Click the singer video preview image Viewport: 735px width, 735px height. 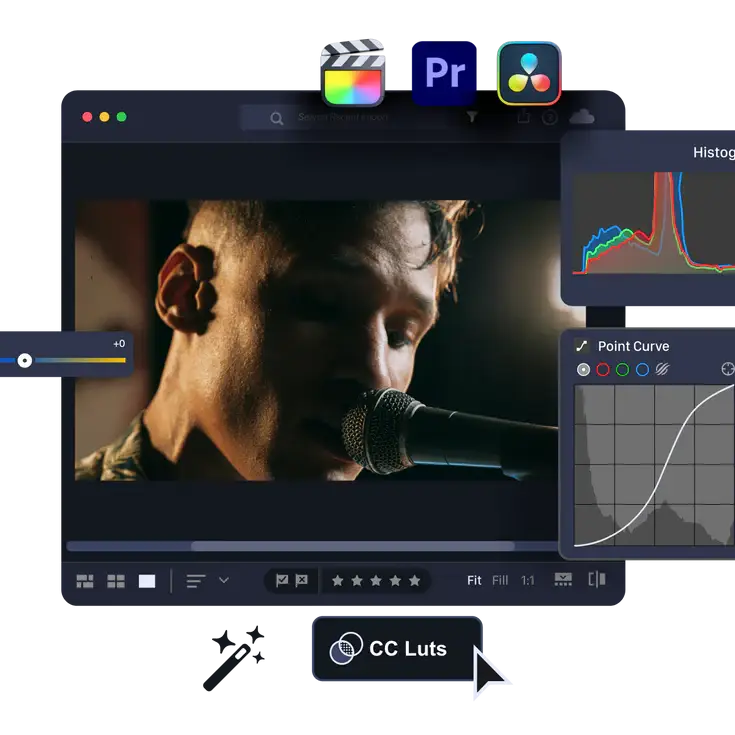click(x=317, y=340)
